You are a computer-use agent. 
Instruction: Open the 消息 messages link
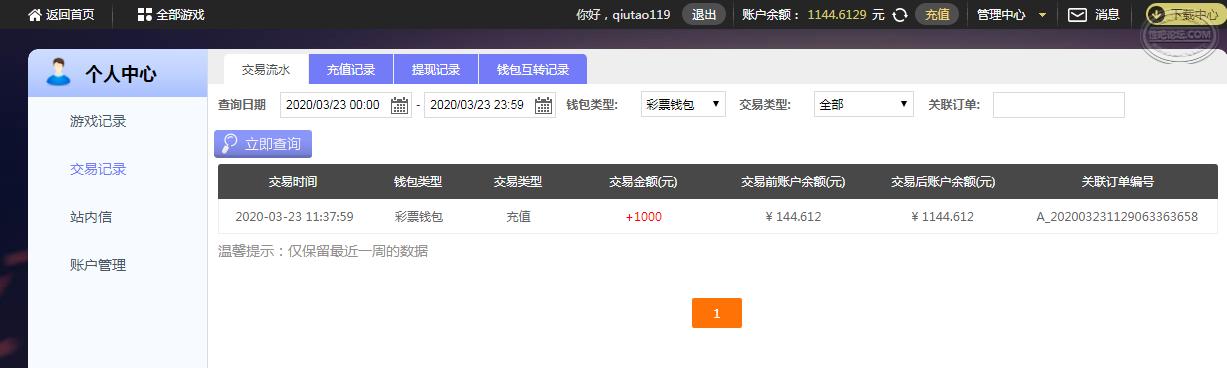pyautogui.click(x=1107, y=15)
